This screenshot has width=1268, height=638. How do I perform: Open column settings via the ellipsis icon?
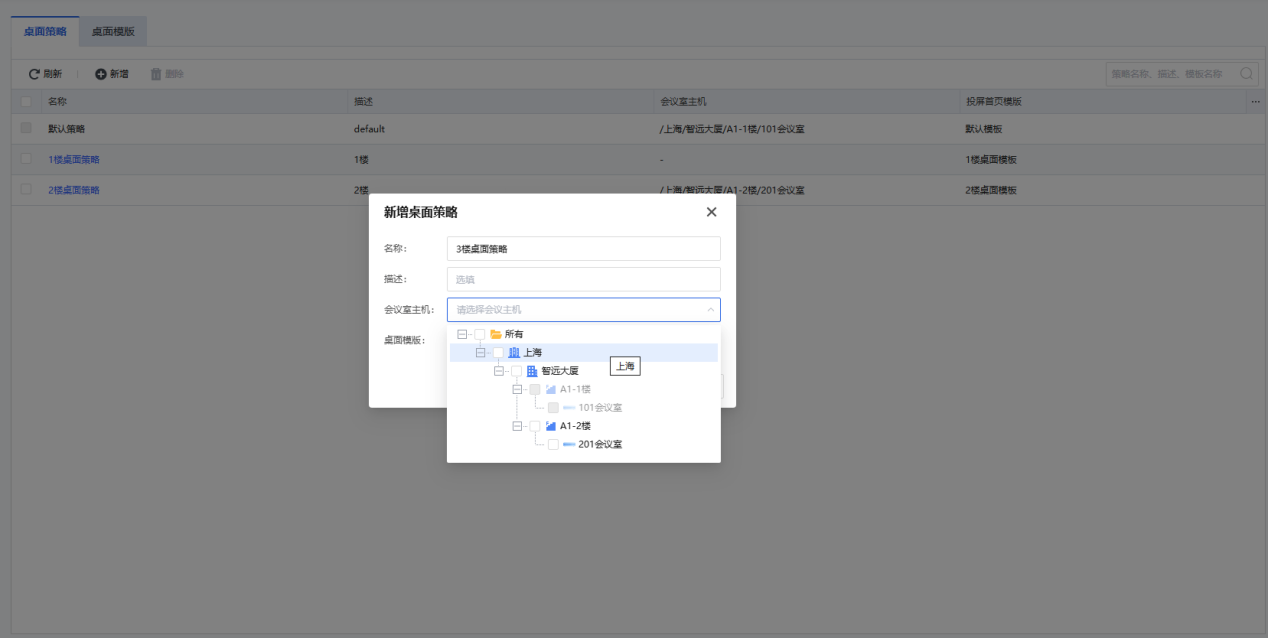coord(1255,102)
